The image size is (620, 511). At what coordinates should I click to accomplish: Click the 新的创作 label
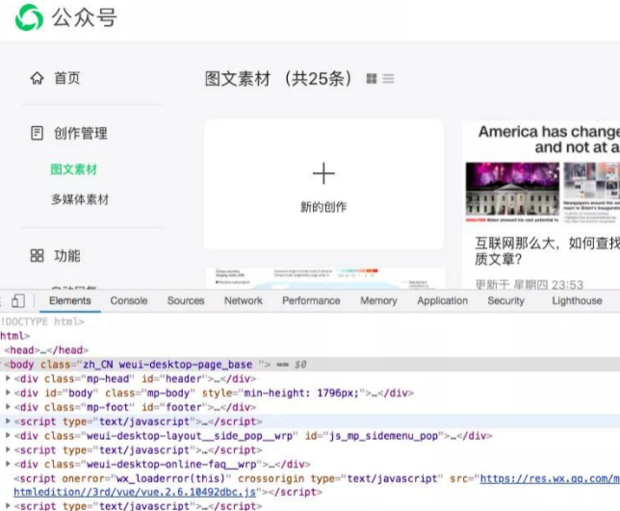[323, 207]
